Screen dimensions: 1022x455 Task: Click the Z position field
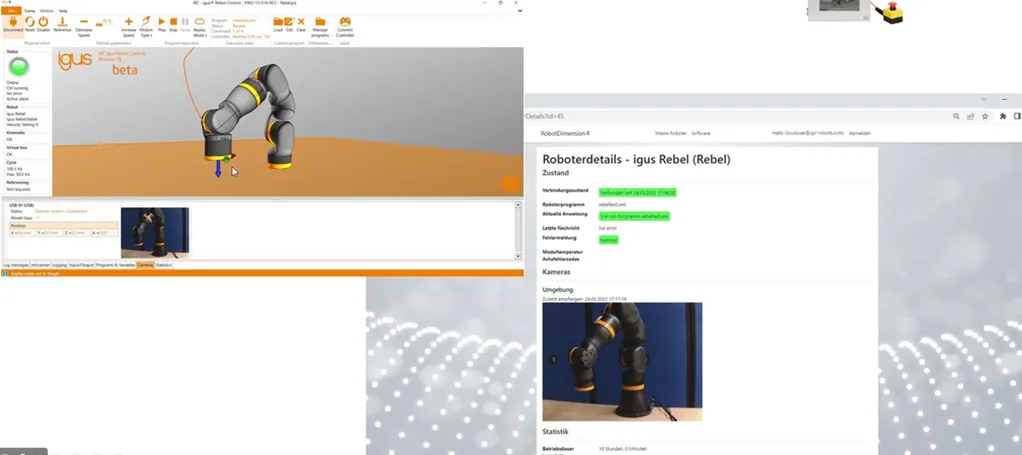[76, 233]
